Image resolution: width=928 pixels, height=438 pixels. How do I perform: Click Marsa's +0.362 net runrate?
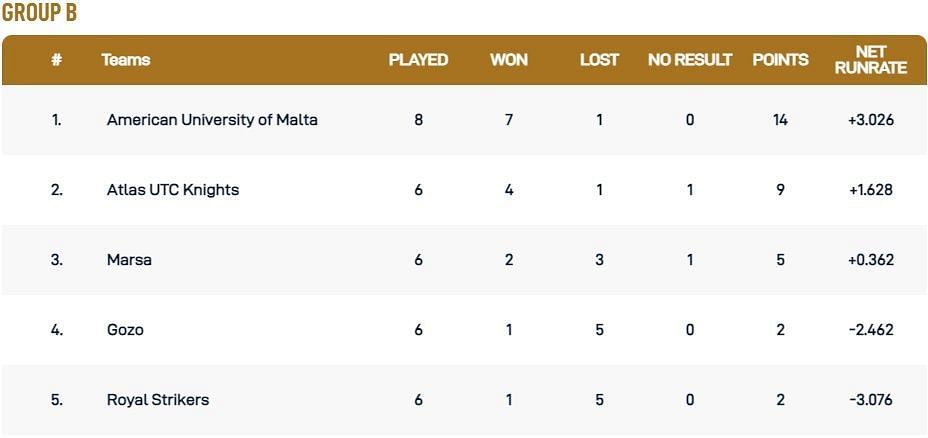coord(869,260)
